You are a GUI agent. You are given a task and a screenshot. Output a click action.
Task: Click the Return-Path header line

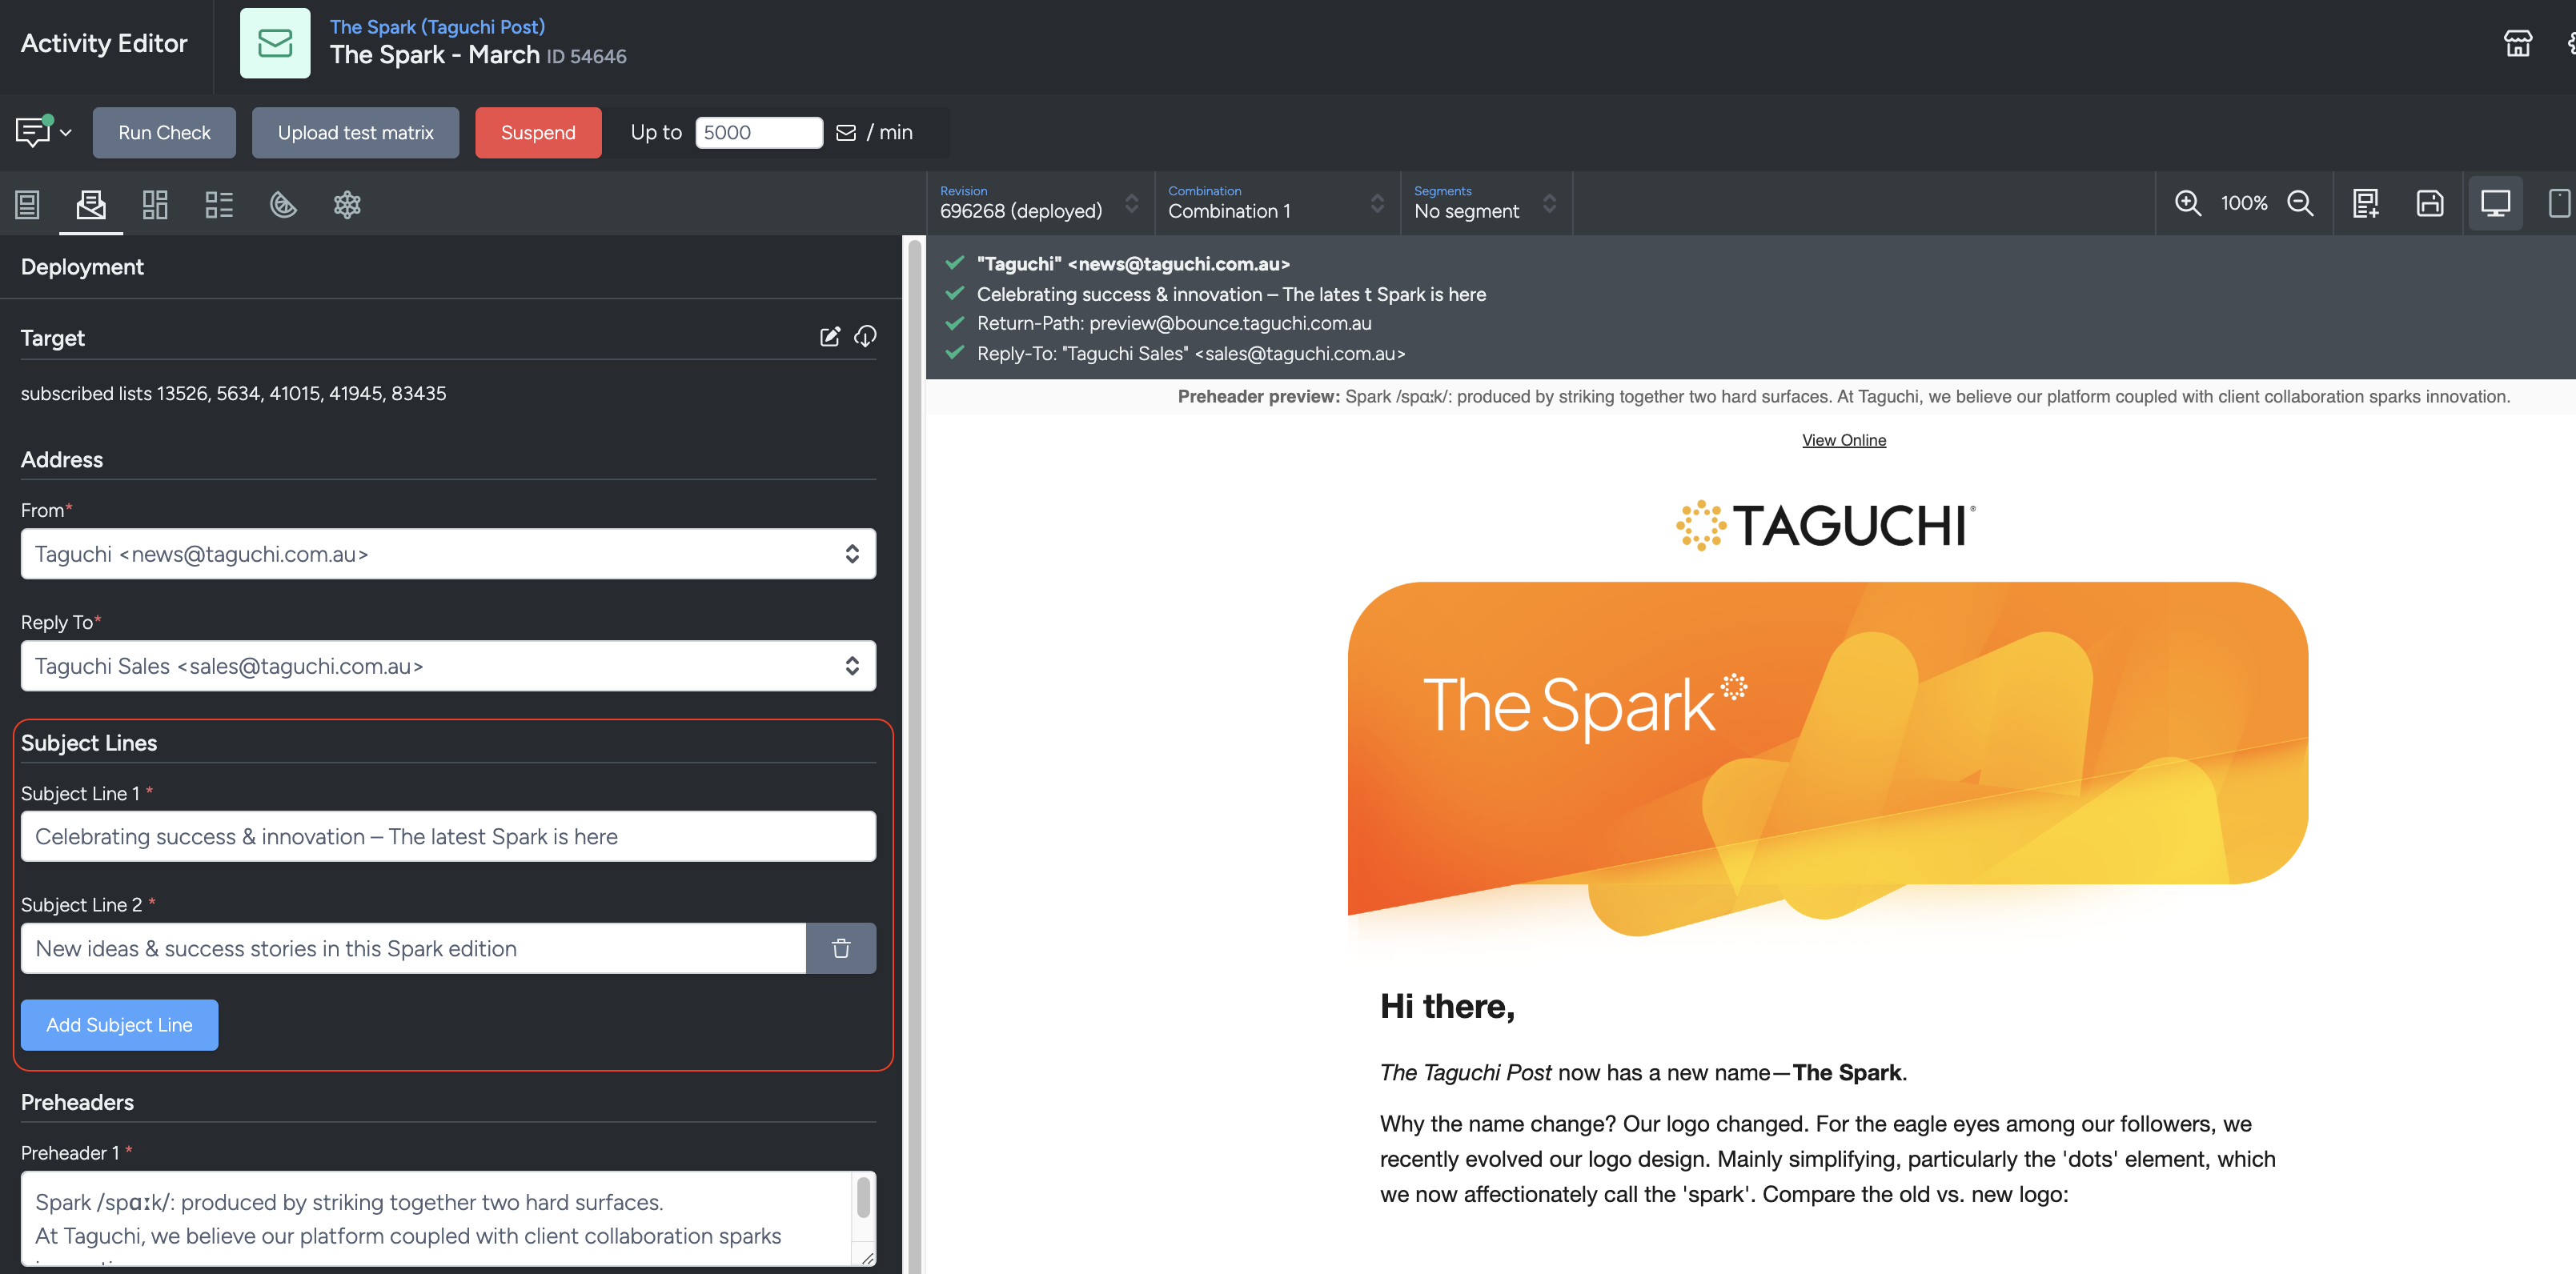[x=1174, y=323]
